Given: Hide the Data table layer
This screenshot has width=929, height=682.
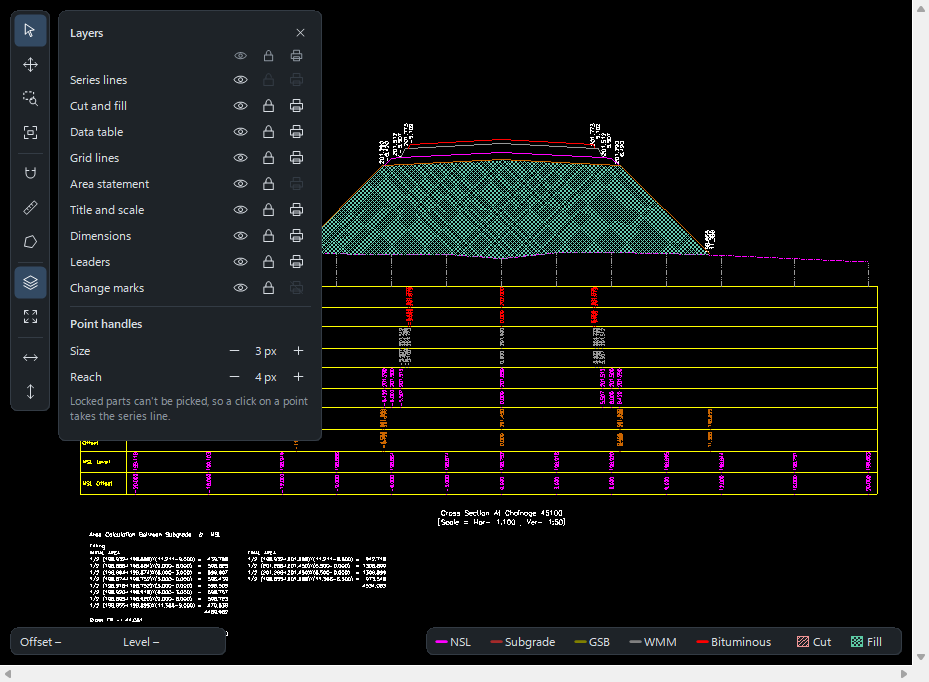Looking at the screenshot, I should point(240,132).
